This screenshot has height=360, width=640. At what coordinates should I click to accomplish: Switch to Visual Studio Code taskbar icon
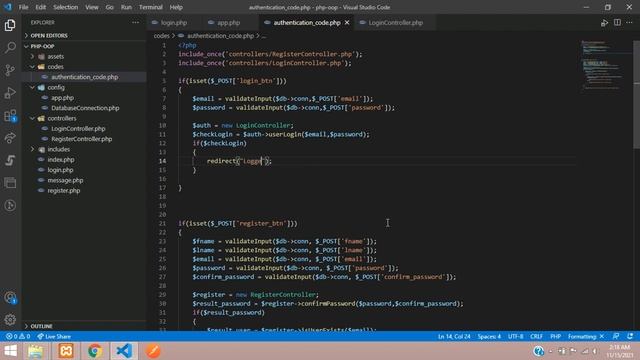coord(124,351)
